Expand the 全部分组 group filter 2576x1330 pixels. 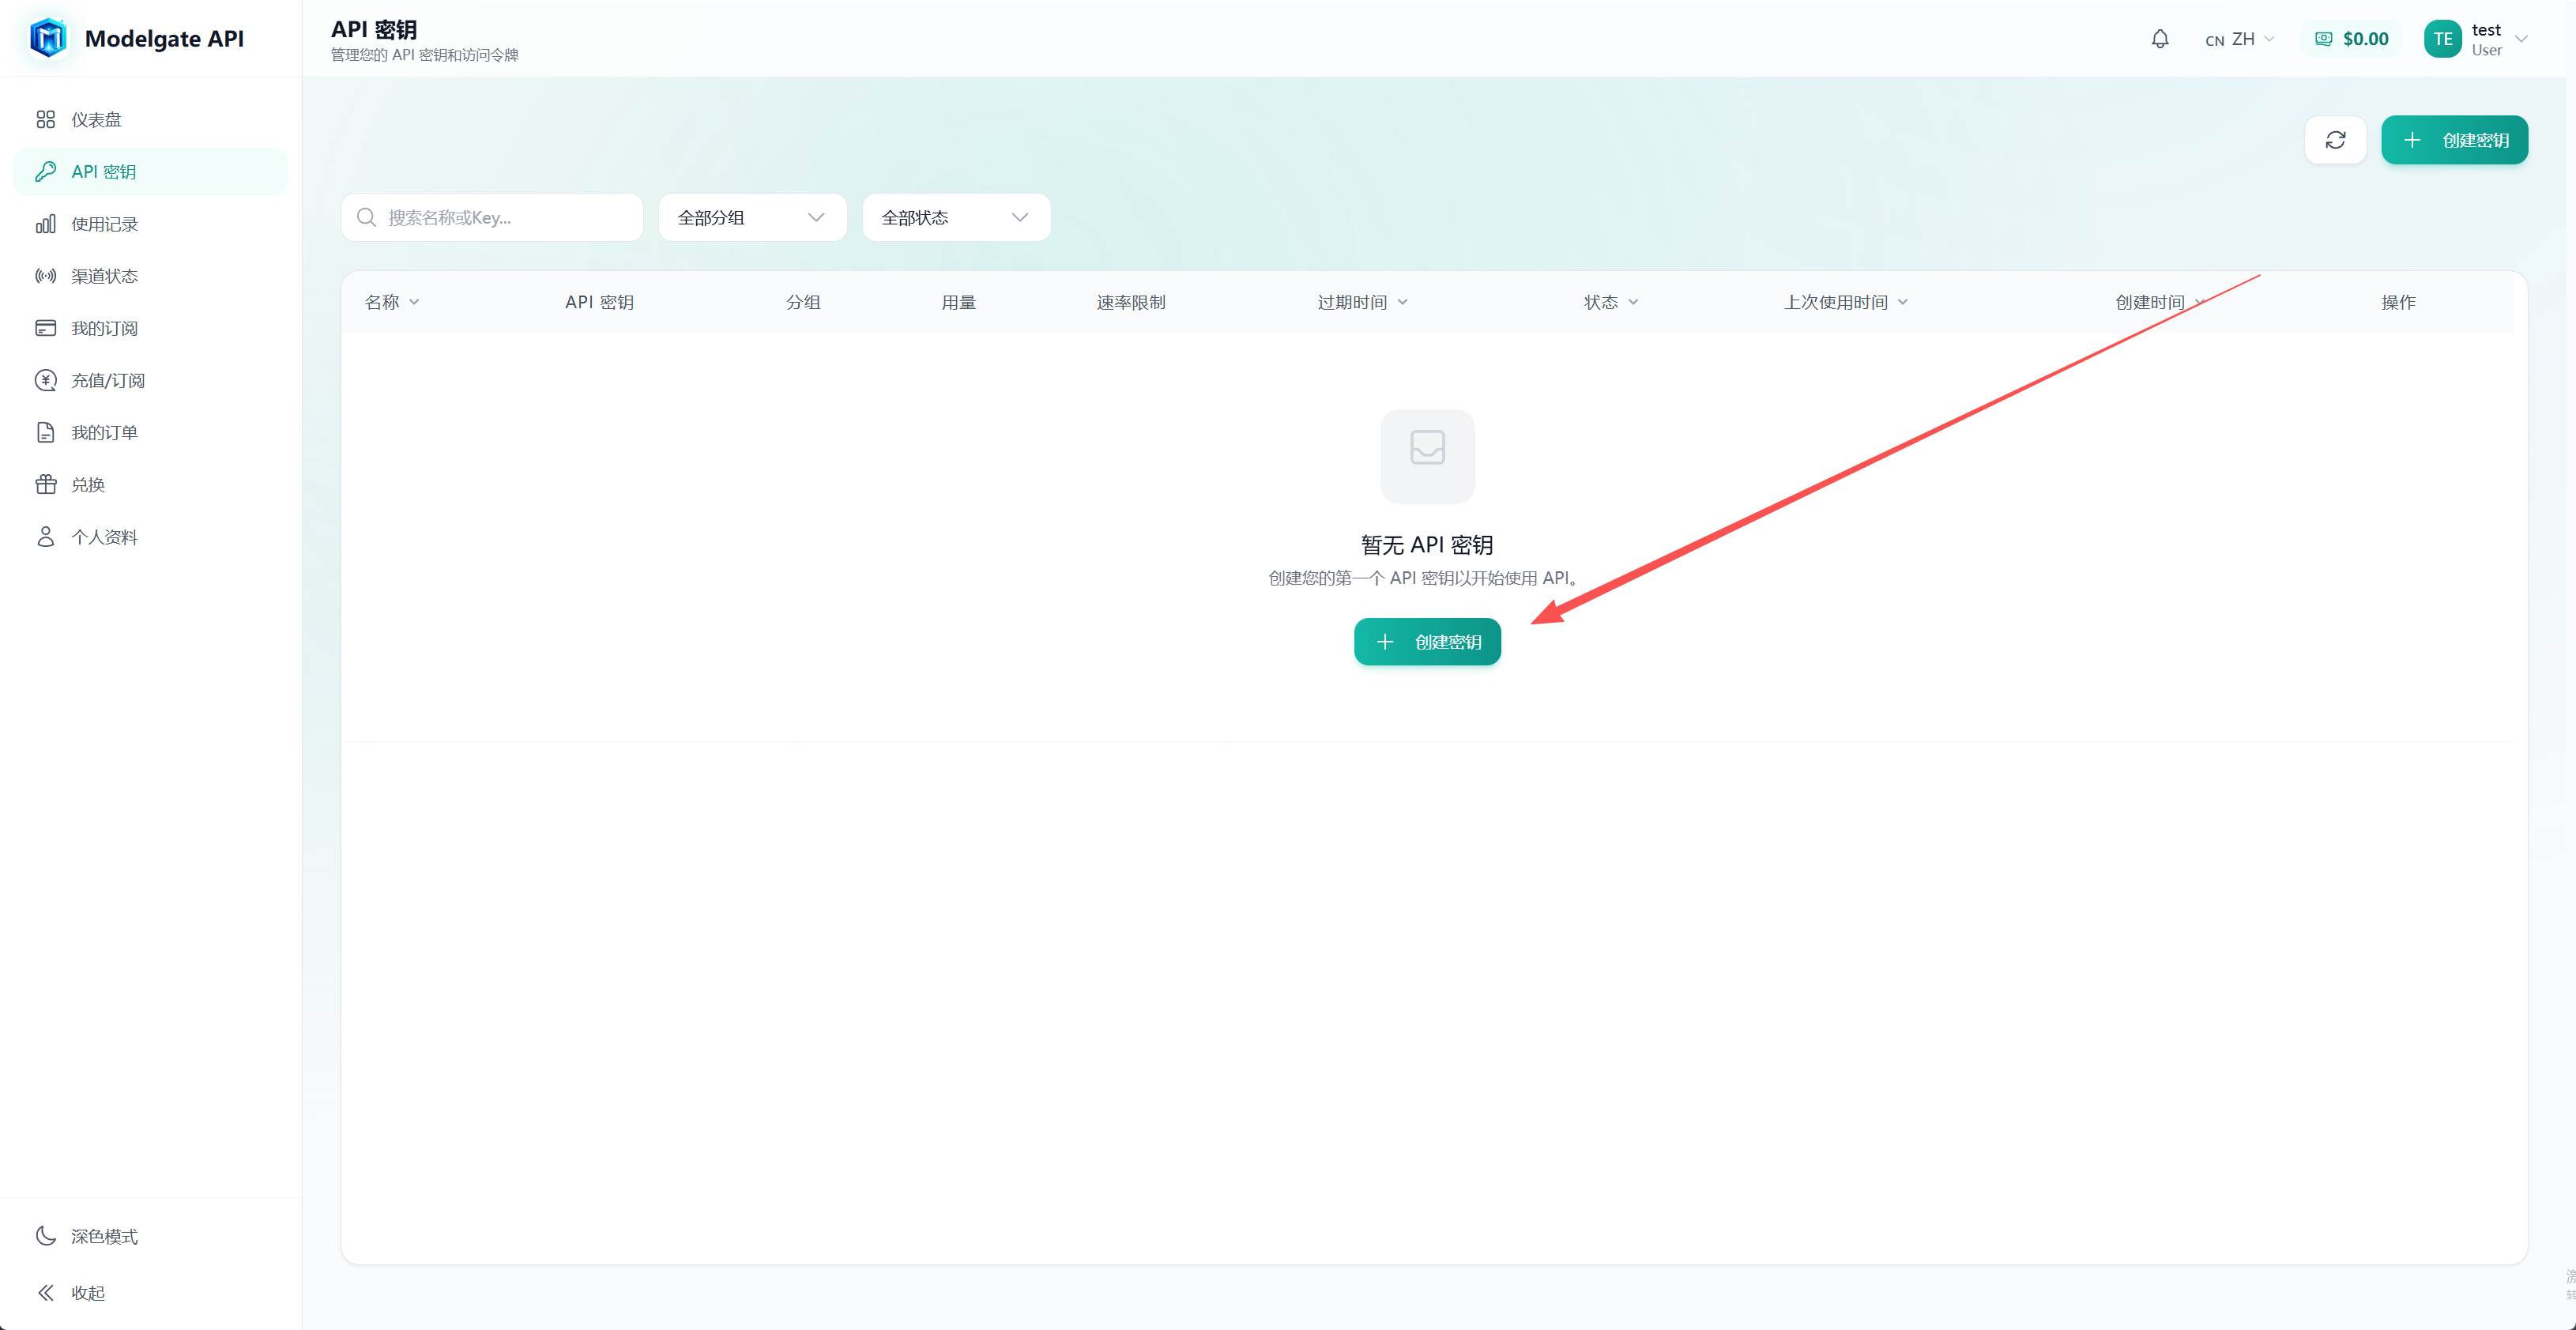[x=752, y=217]
